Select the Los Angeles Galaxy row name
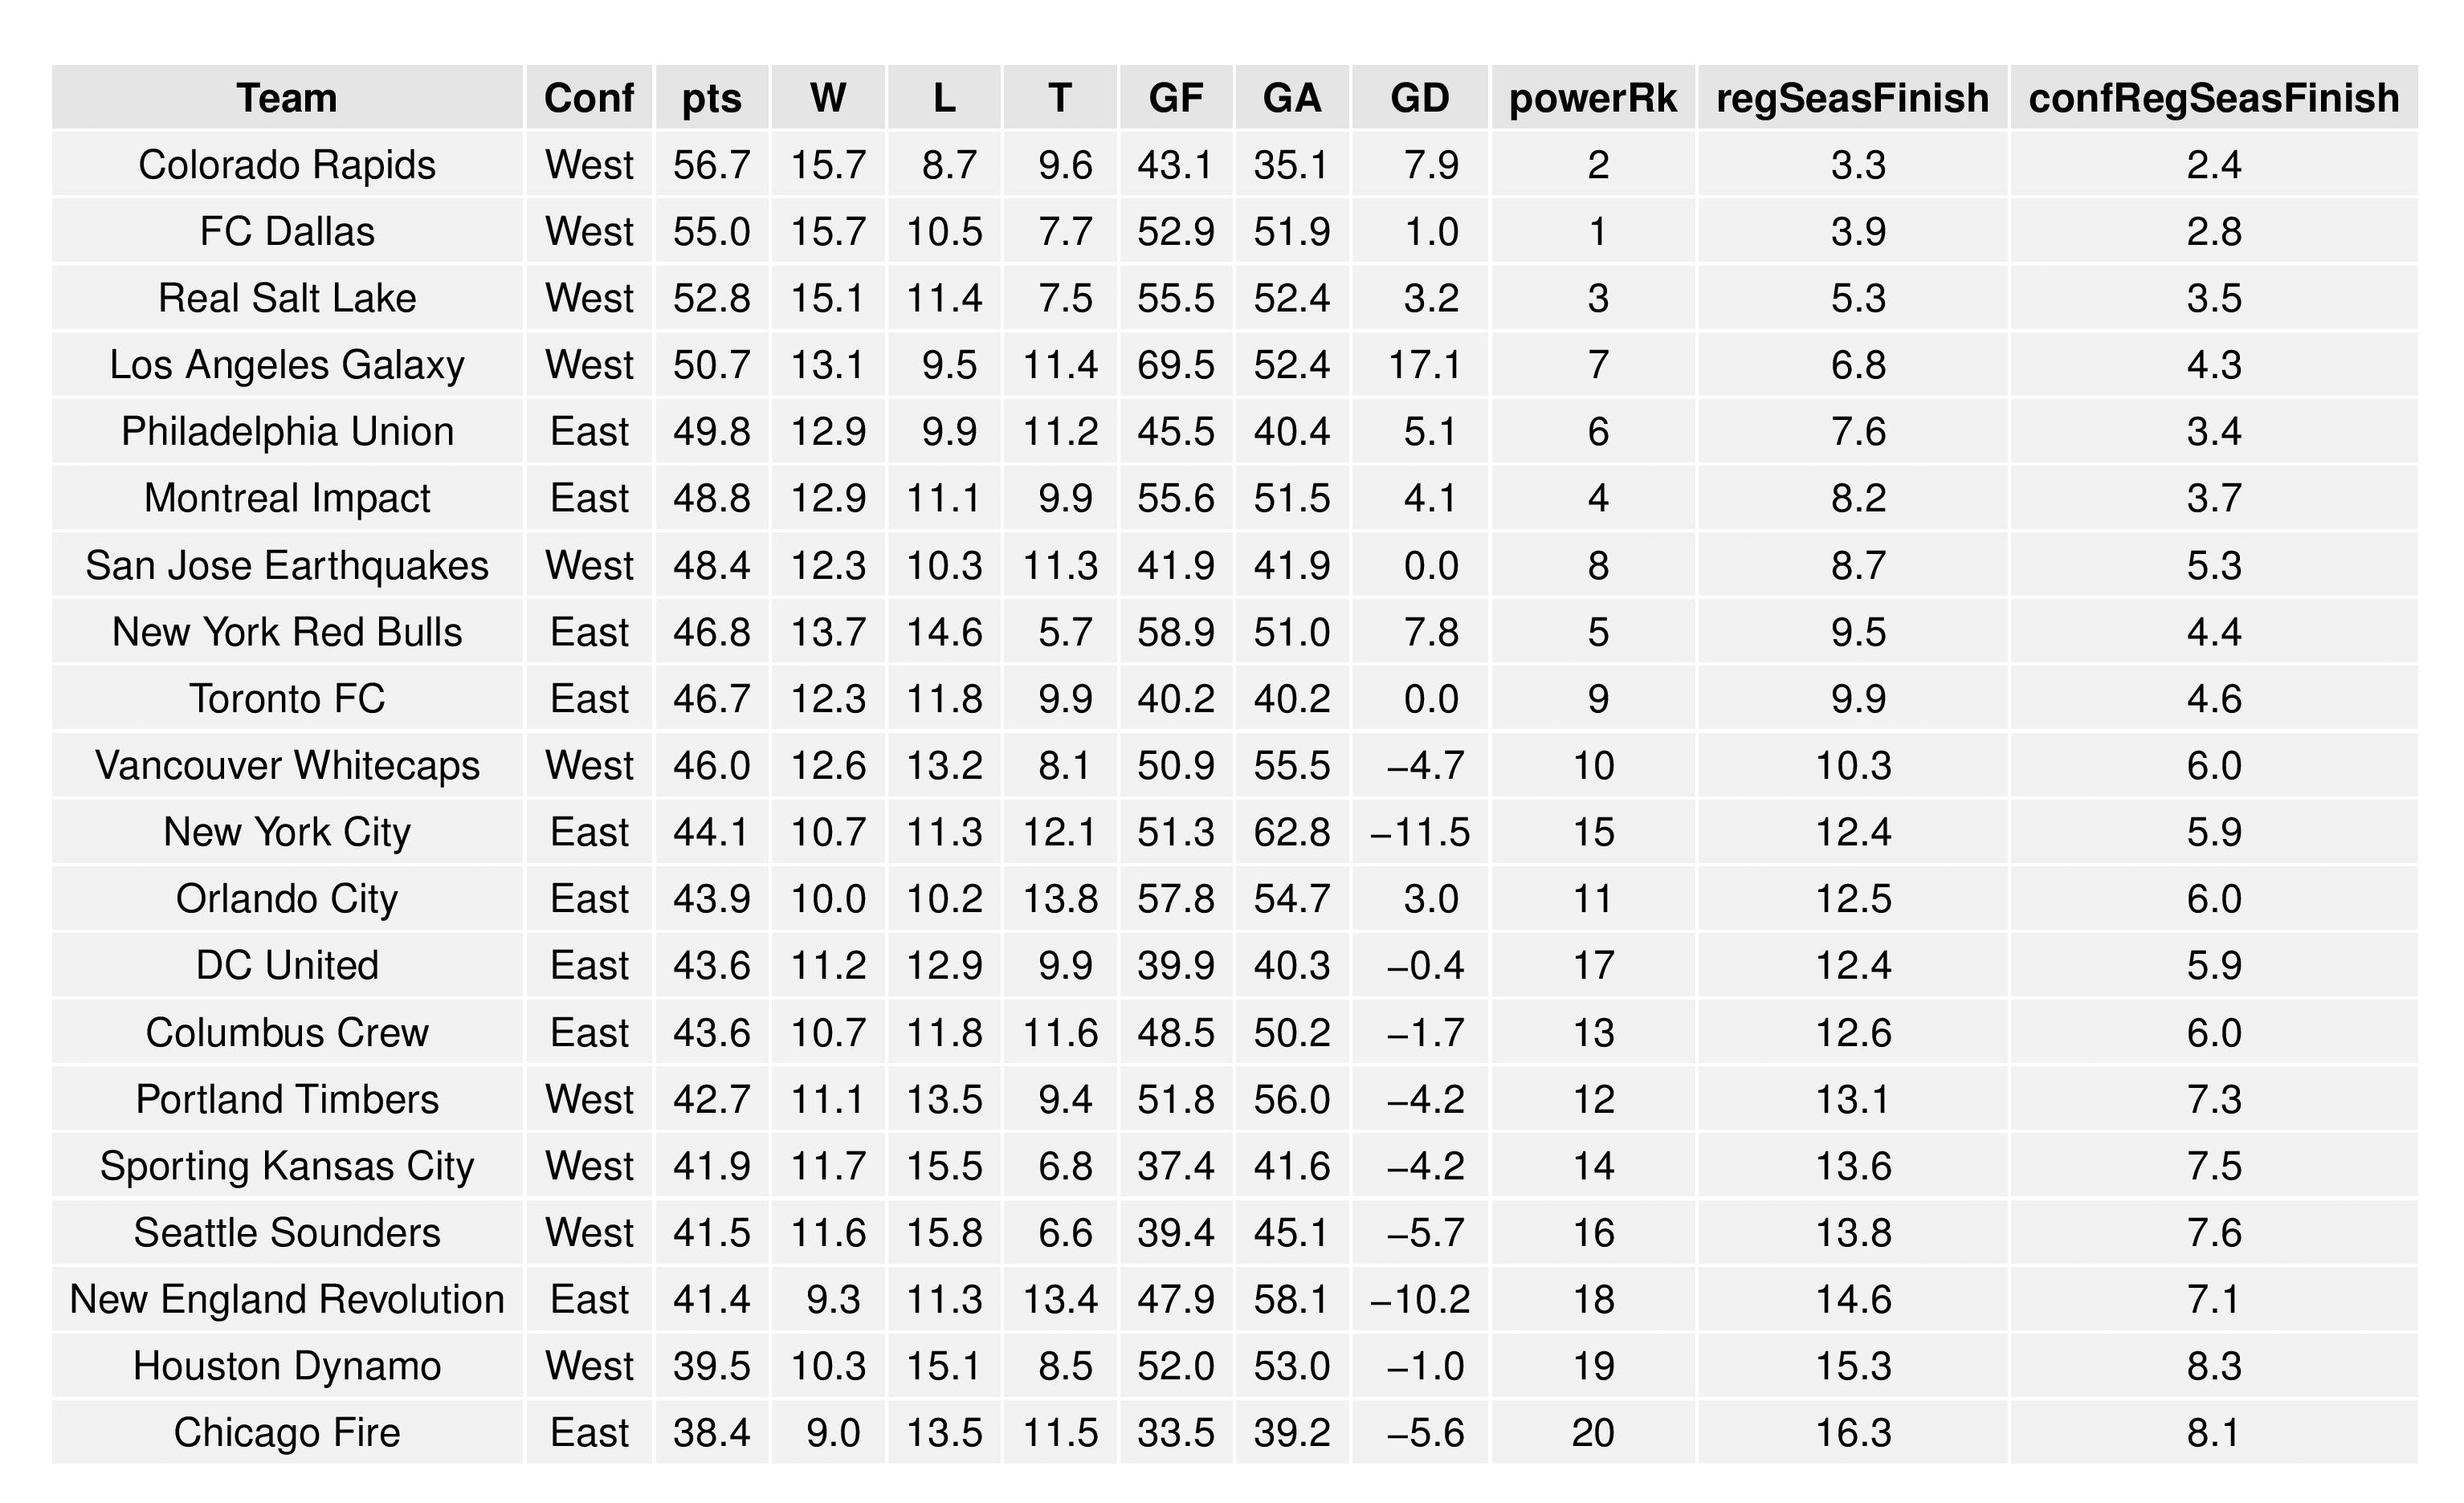Image resolution: width=2464 pixels, height=1503 pixels. pyautogui.click(x=287, y=365)
